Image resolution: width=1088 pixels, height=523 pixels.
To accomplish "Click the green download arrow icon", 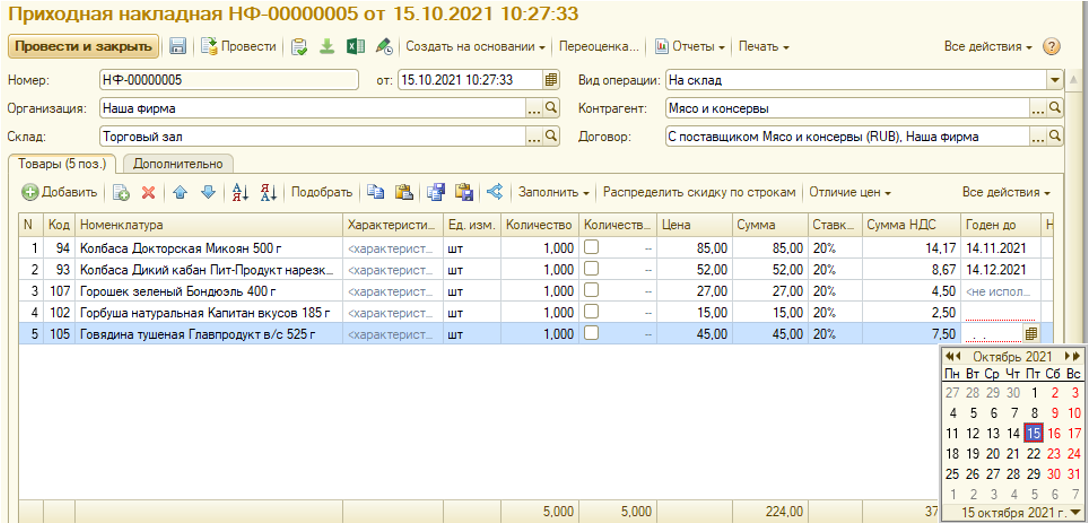I will (x=327, y=47).
